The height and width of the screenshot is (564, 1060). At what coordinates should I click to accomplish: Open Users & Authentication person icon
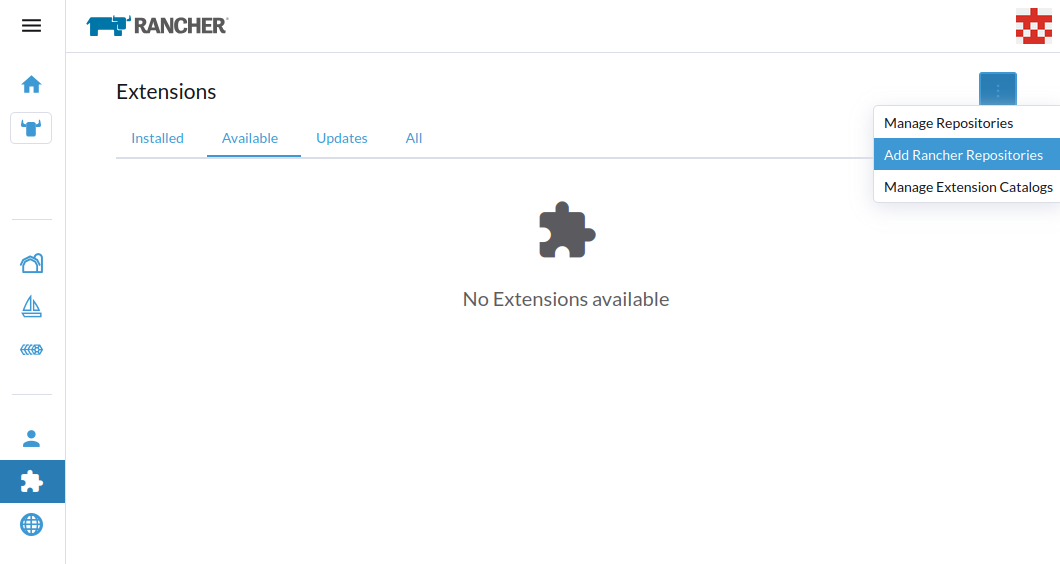31,438
